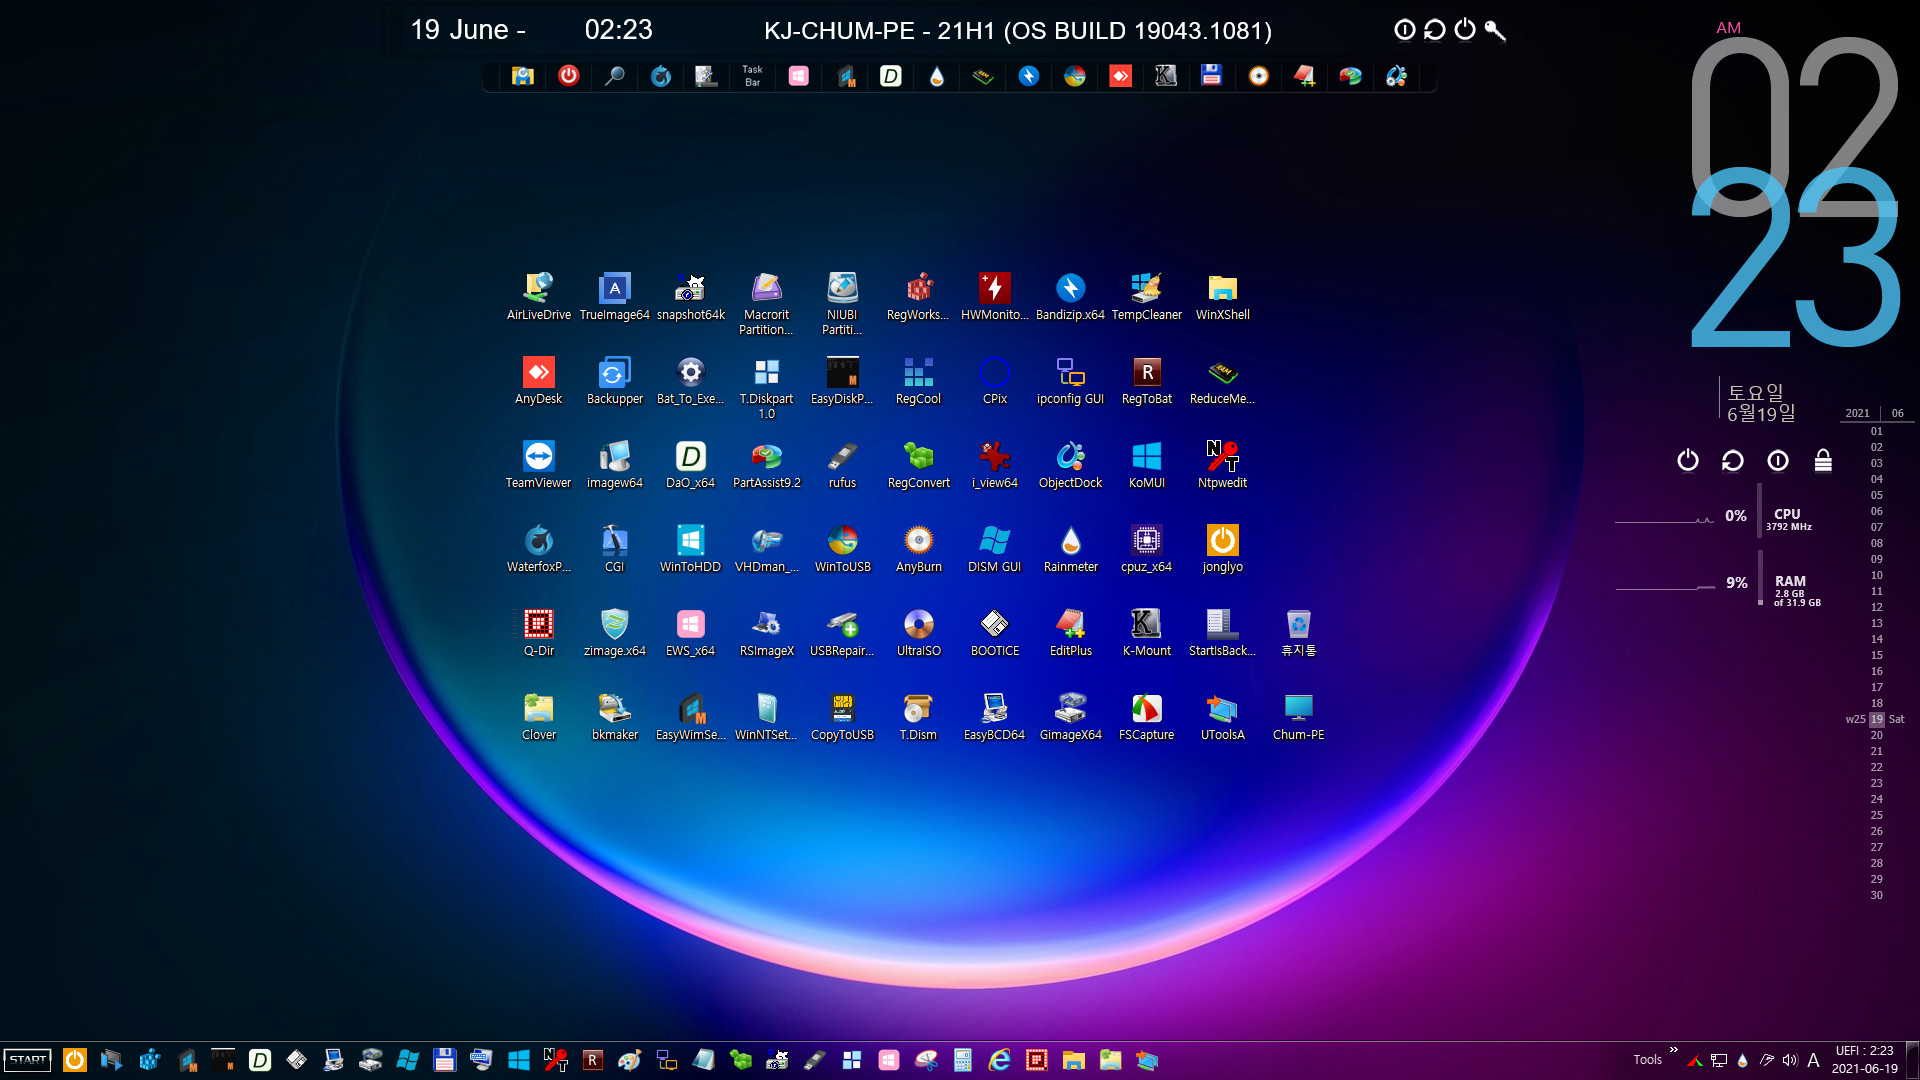Viewport: 1920px width, 1080px height.
Task: Launch Ntpwedit desktop shortcut
Action: (1222, 465)
